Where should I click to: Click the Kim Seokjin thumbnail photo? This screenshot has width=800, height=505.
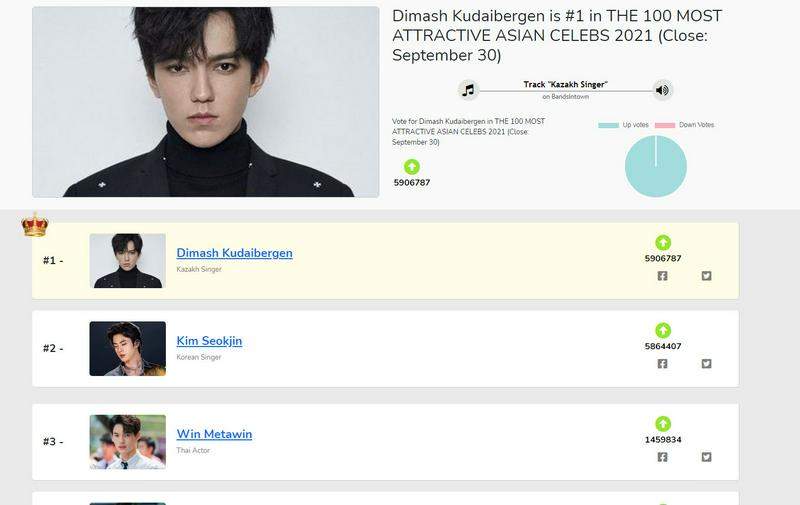tap(128, 348)
